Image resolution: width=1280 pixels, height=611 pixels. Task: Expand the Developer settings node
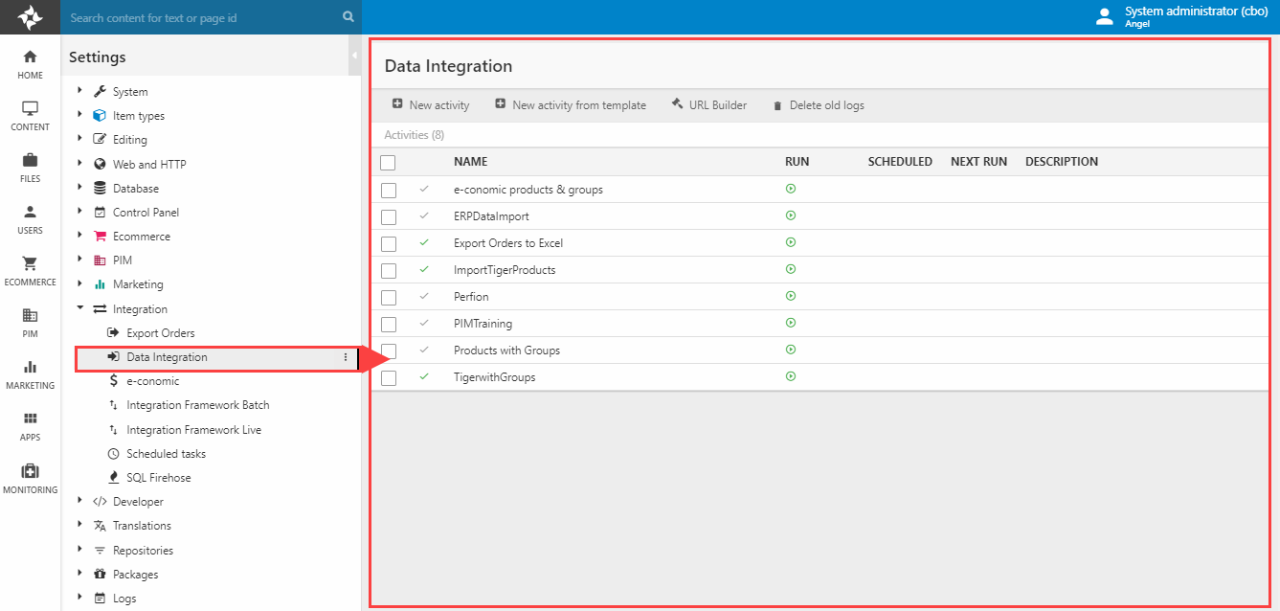click(x=80, y=501)
